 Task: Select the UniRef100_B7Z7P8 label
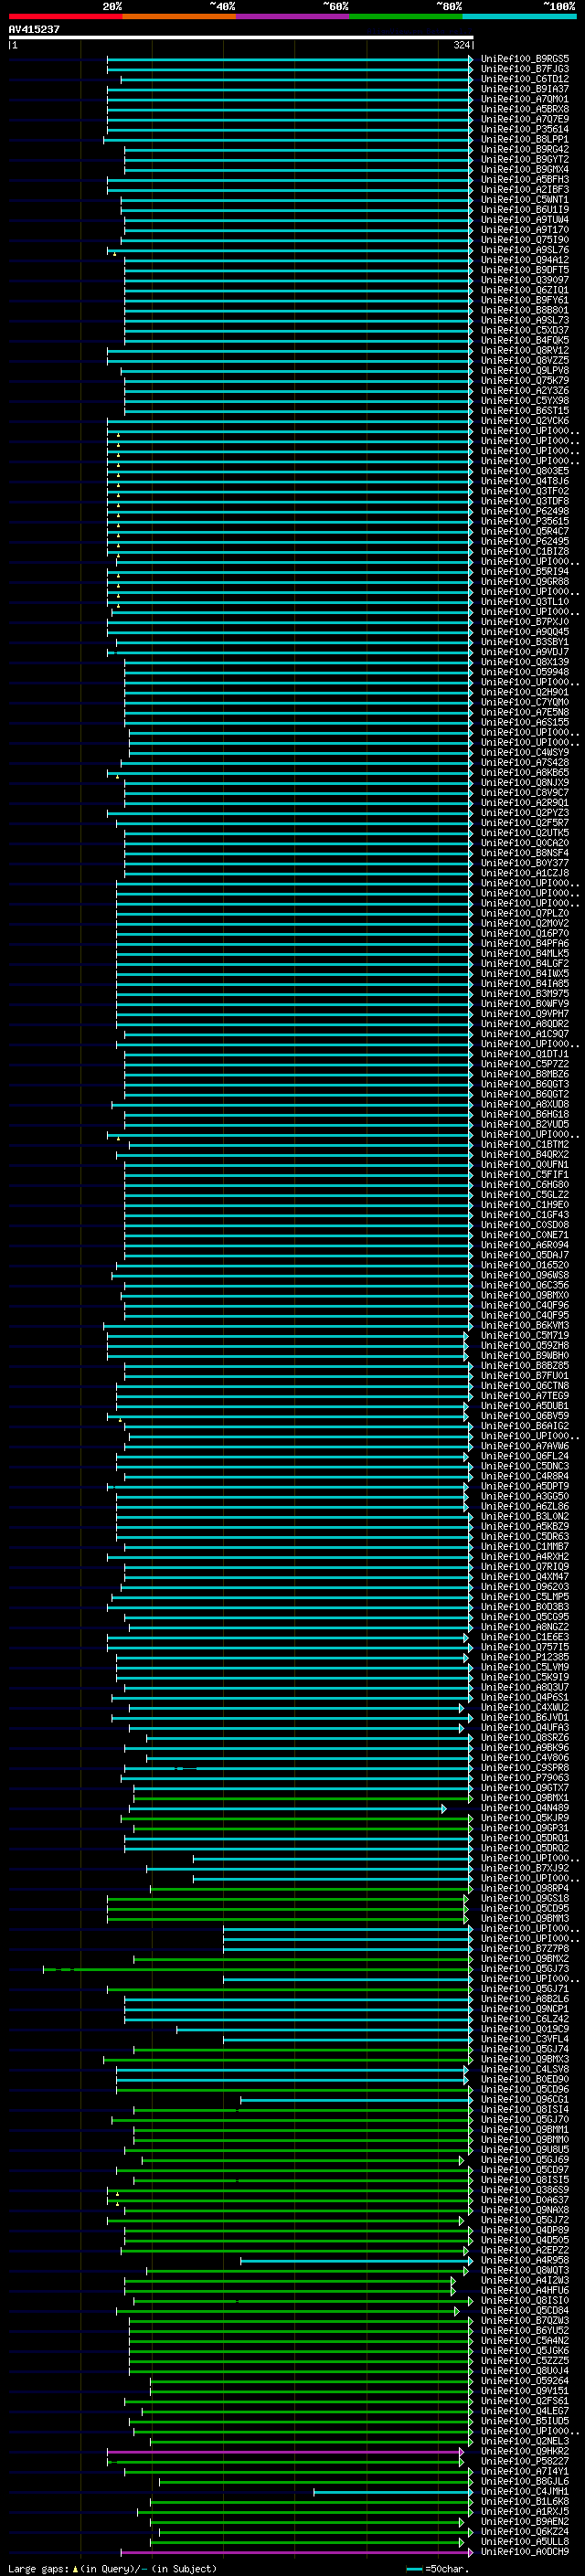[525, 1949]
